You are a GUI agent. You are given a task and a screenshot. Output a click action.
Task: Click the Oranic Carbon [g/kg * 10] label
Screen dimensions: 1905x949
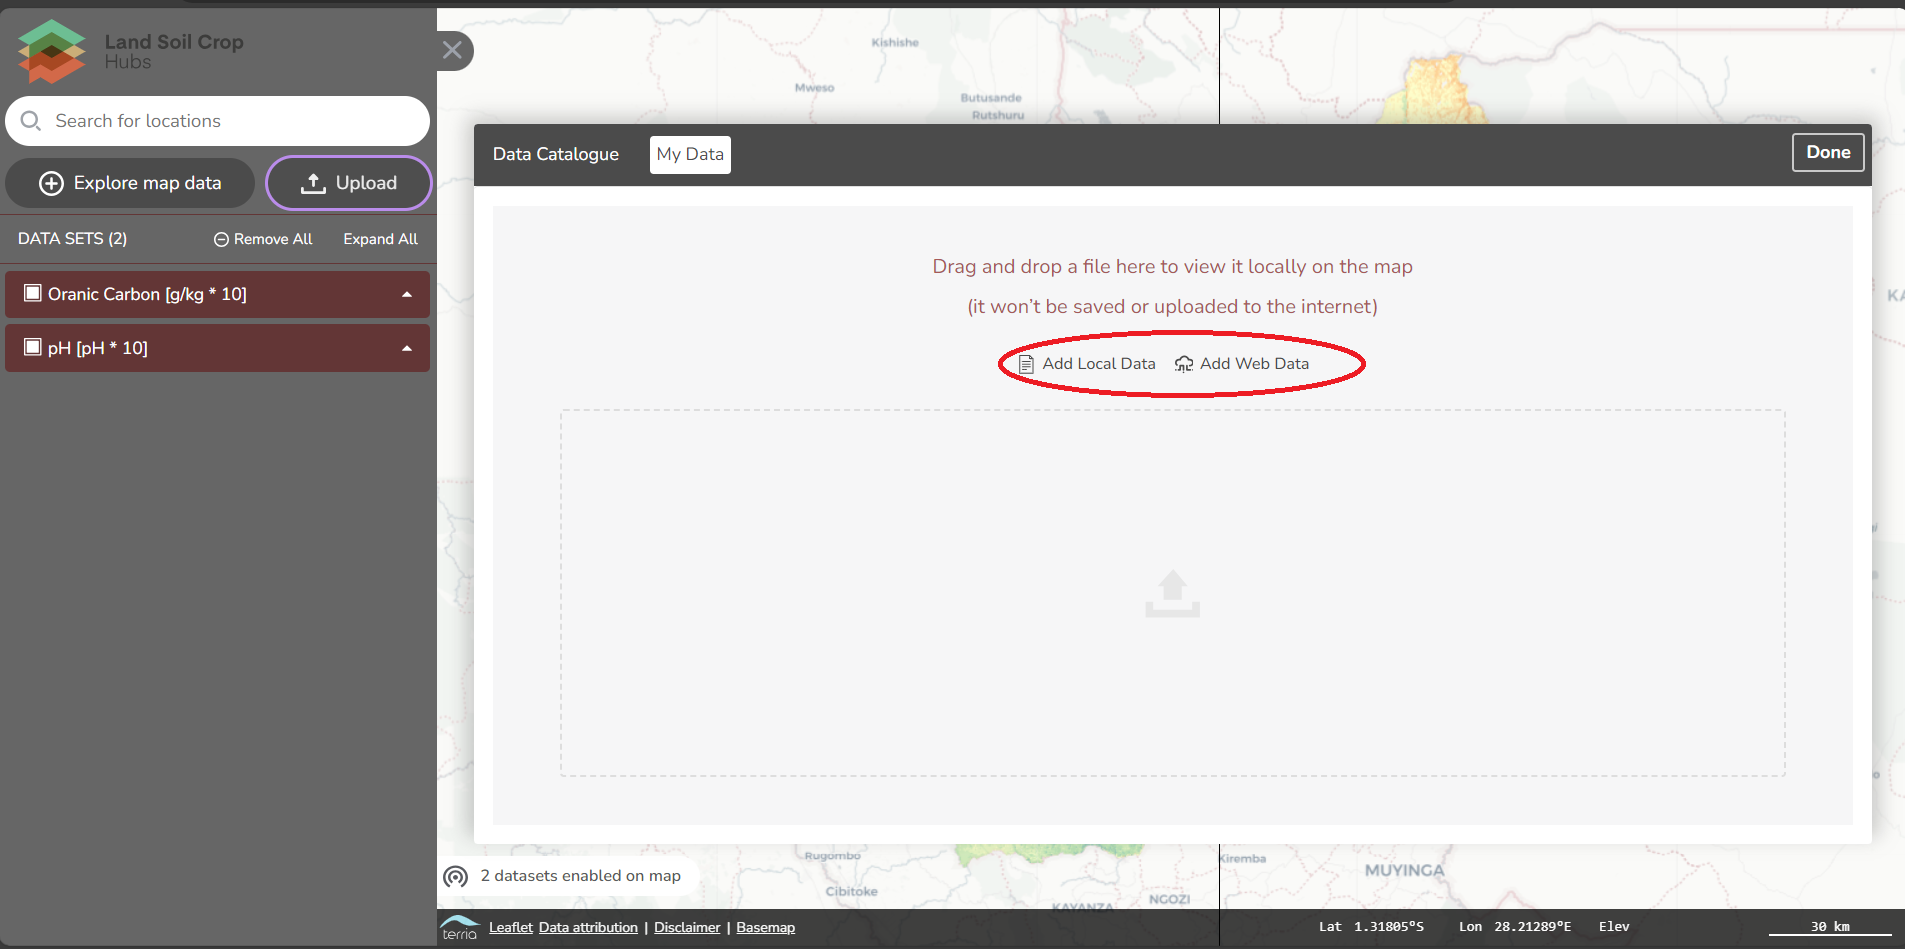tap(147, 294)
